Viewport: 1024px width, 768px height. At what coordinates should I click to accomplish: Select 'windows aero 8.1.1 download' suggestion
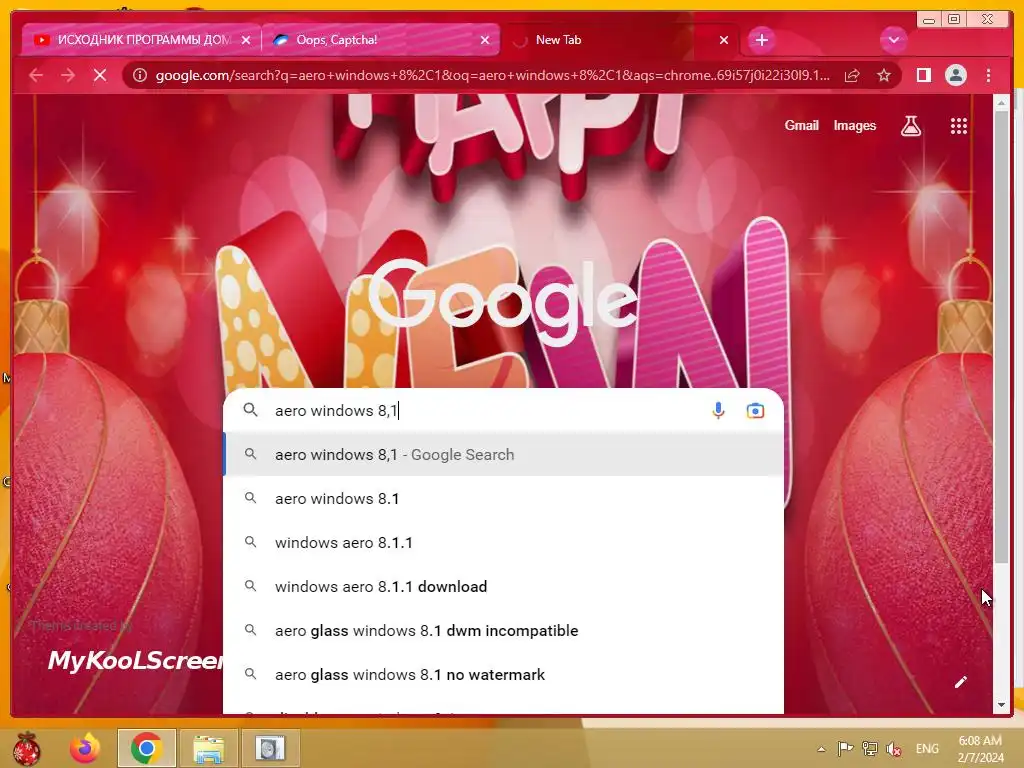503,586
